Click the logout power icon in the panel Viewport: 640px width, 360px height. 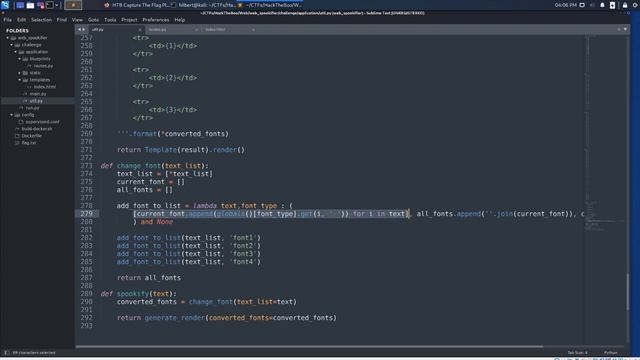coord(636,5)
